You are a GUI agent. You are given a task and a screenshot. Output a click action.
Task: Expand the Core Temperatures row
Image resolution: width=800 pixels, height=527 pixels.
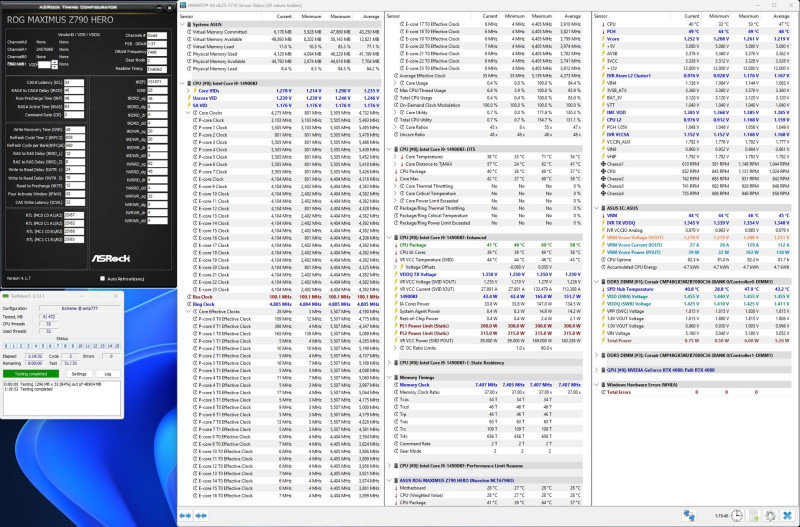[395, 157]
